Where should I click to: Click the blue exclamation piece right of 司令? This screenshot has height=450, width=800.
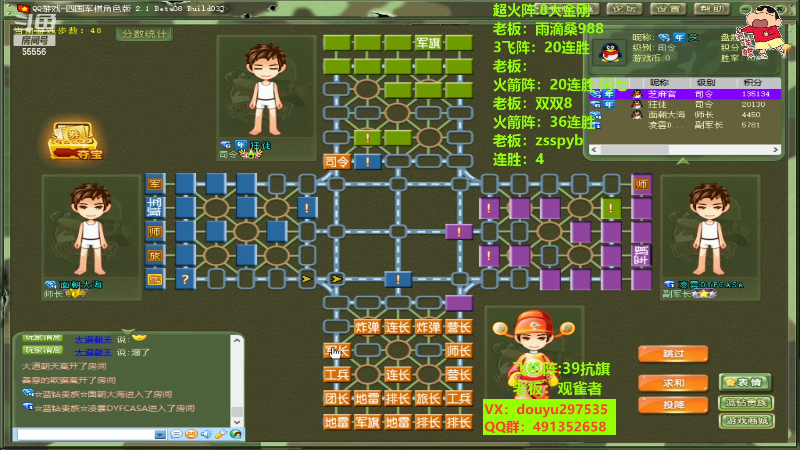click(367, 162)
